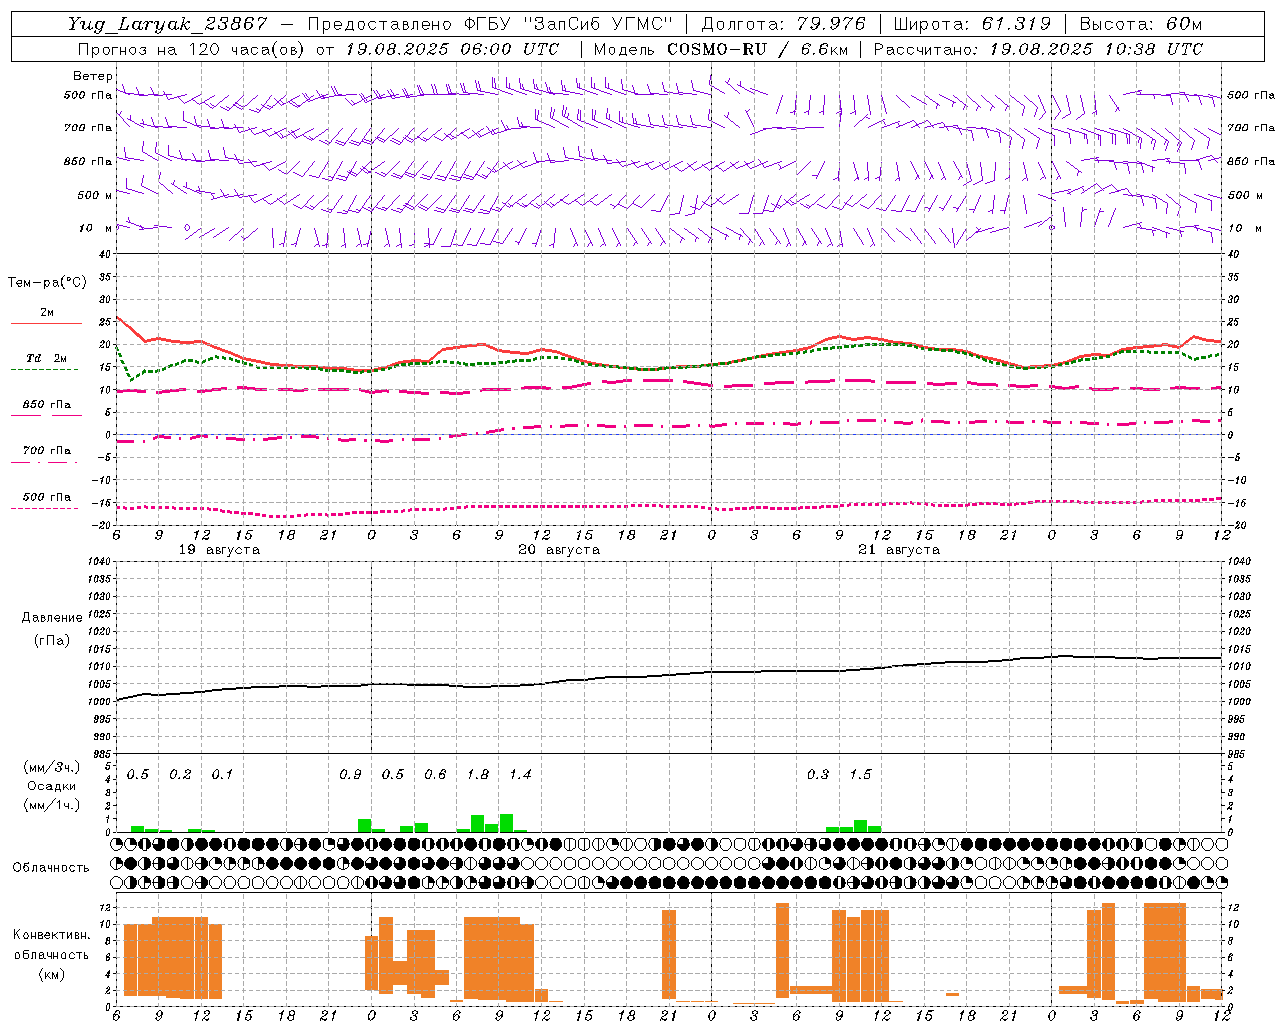Click the 21 августа date label
The width and height of the screenshot is (1280, 1024).
899,550
